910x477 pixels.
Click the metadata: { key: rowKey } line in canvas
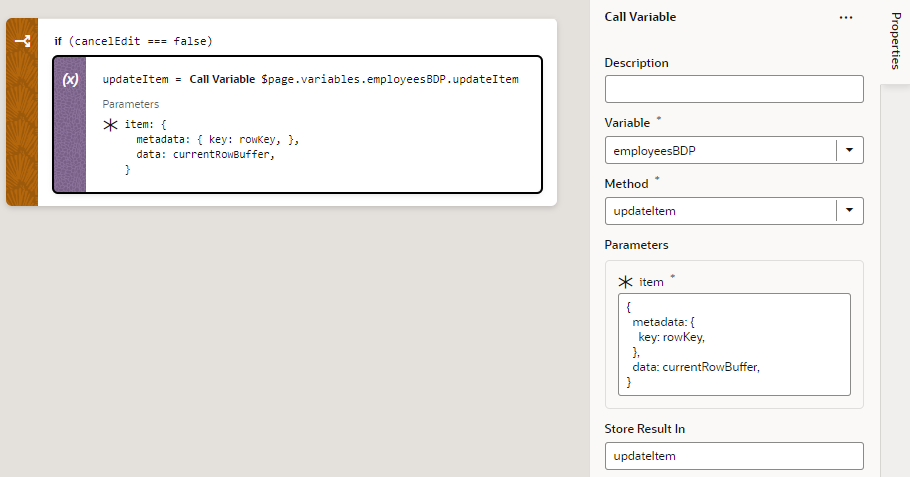coord(218,139)
